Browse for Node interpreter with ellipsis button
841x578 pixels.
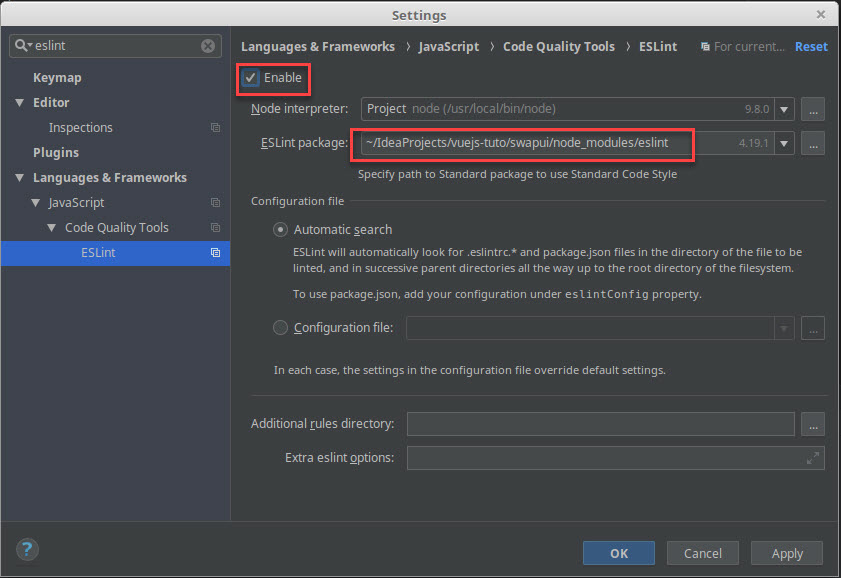click(813, 109)
